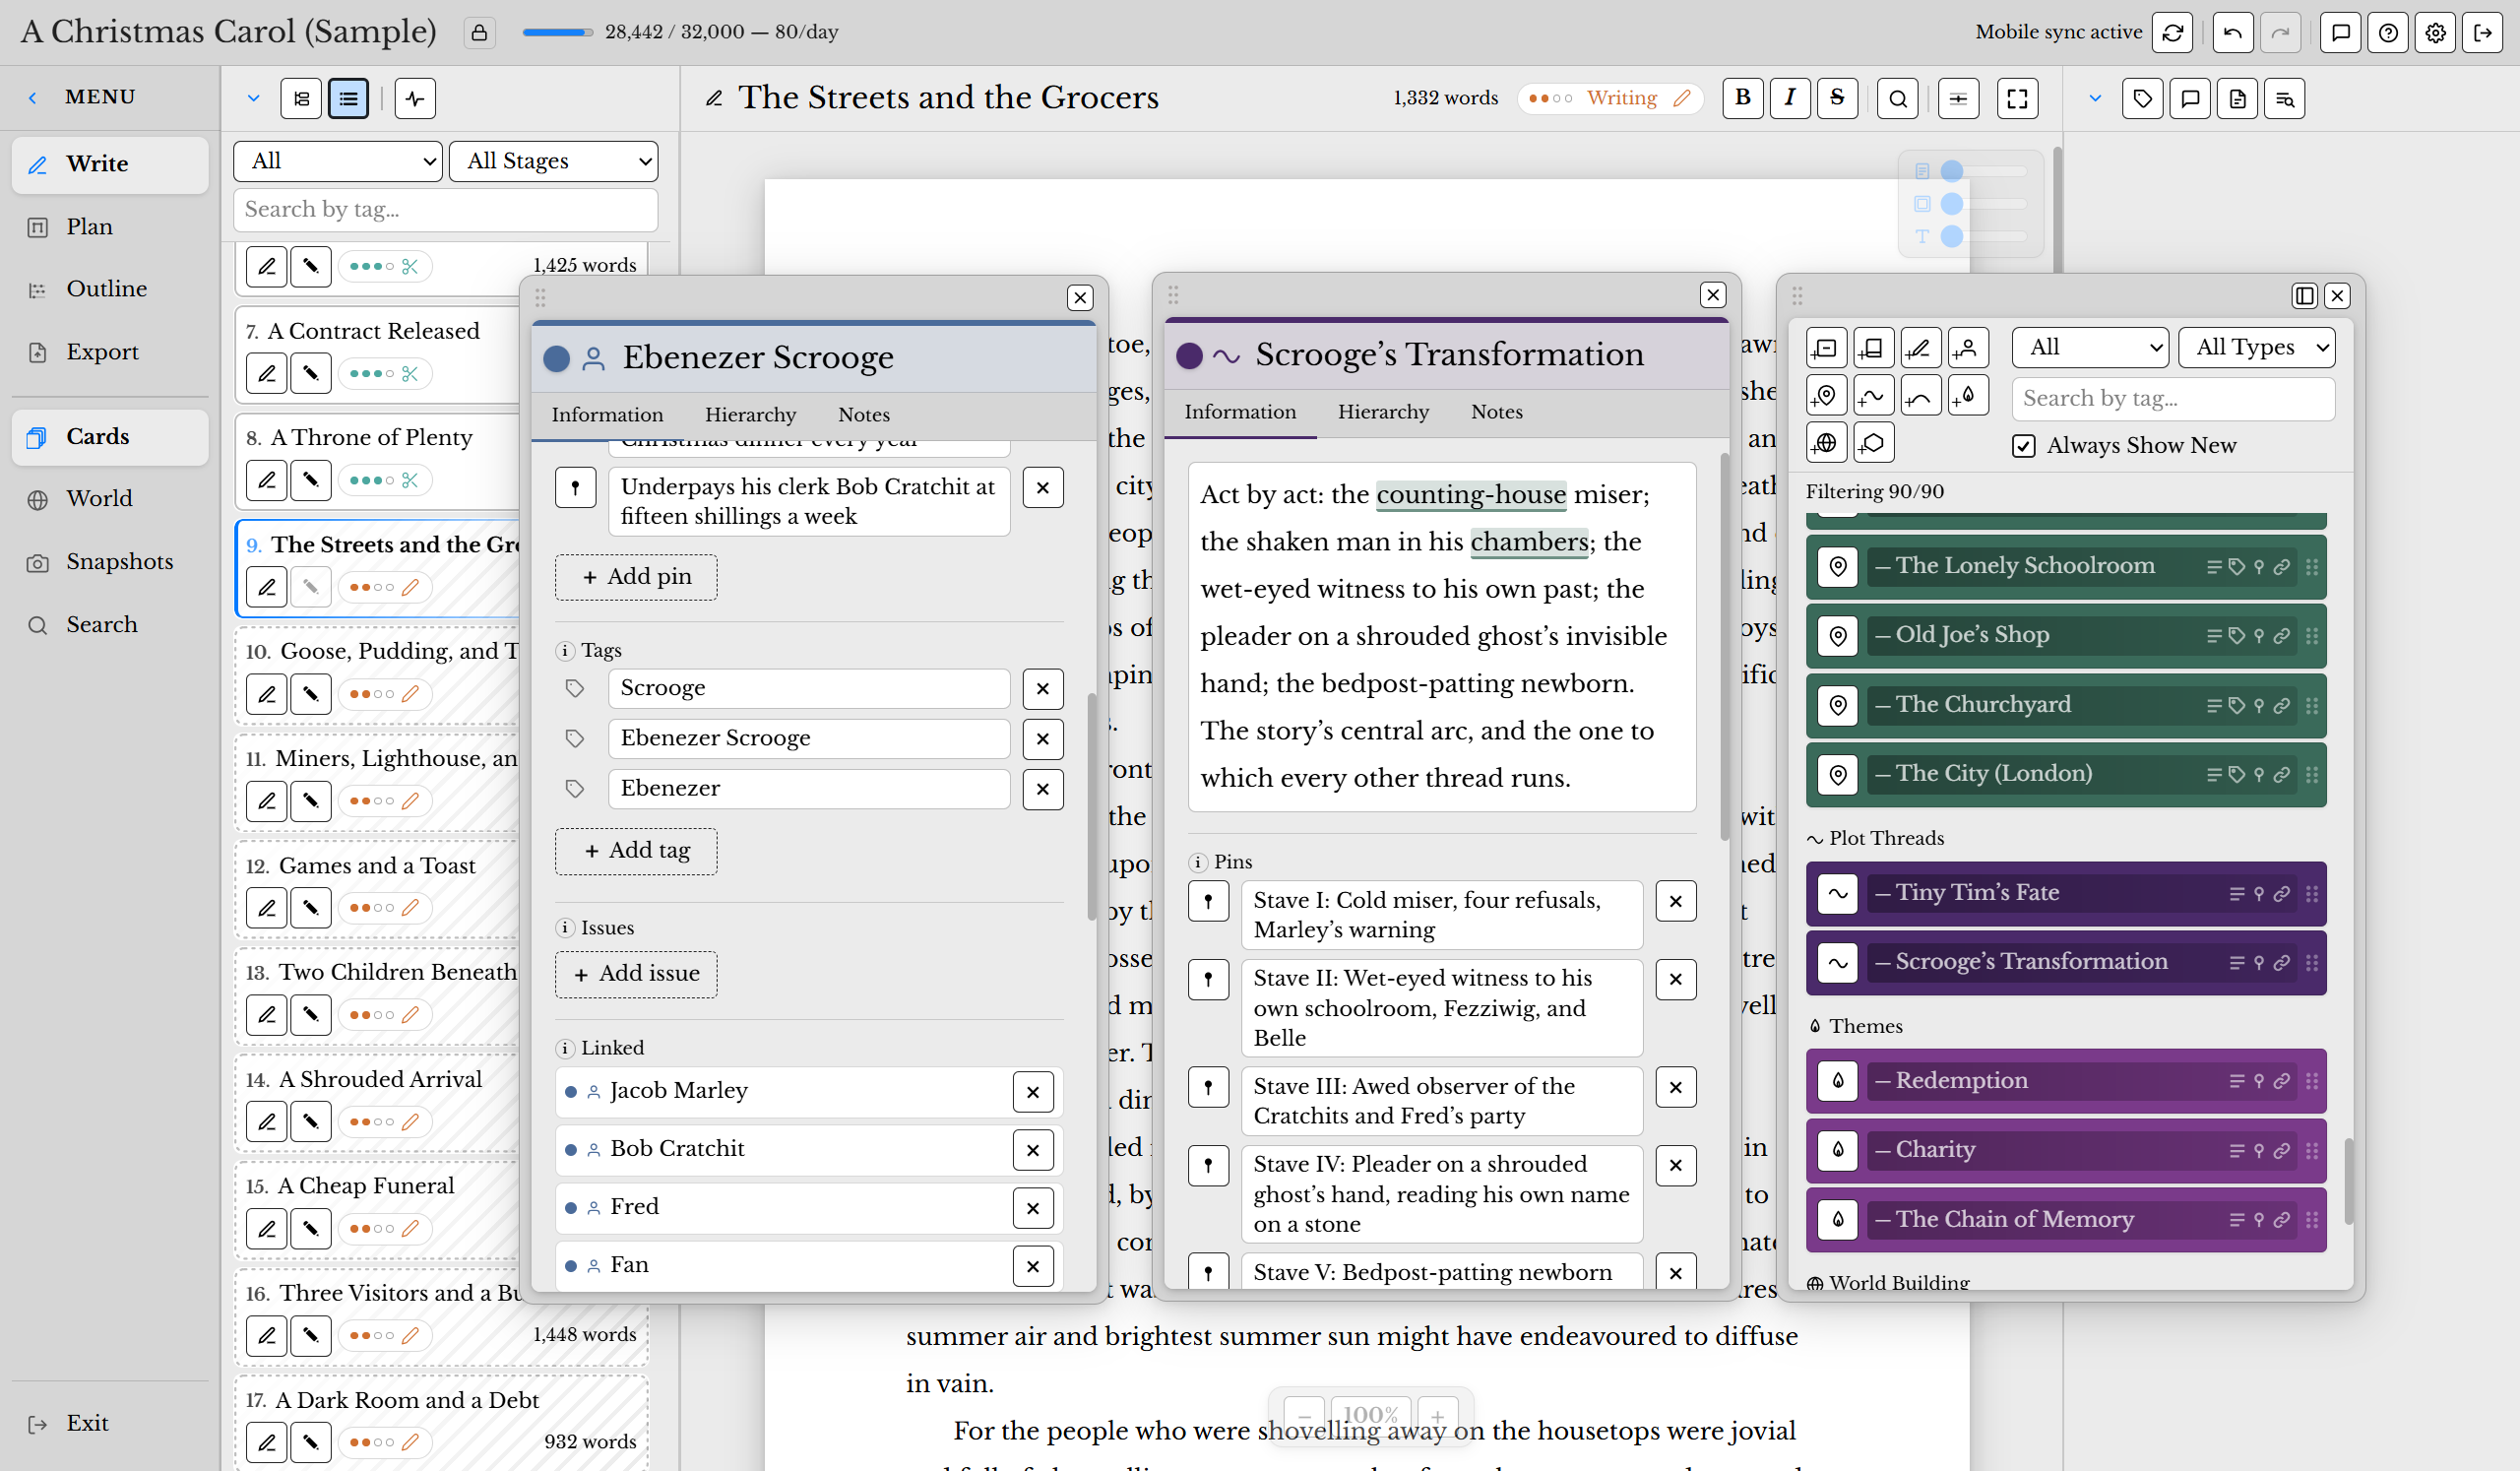
Task: Click the Search by tag field in cards panel
Action: click(2173, 399)
